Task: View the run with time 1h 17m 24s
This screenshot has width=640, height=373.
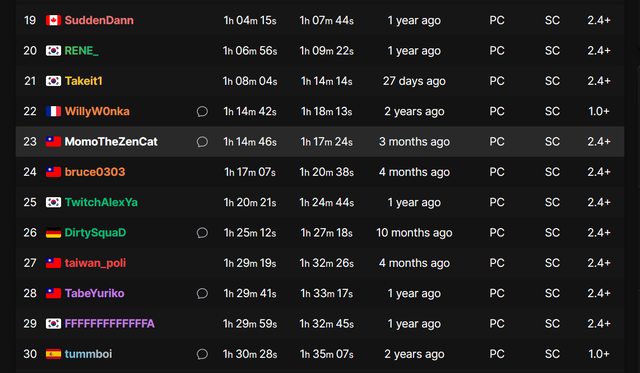Action: pos(327,142)
